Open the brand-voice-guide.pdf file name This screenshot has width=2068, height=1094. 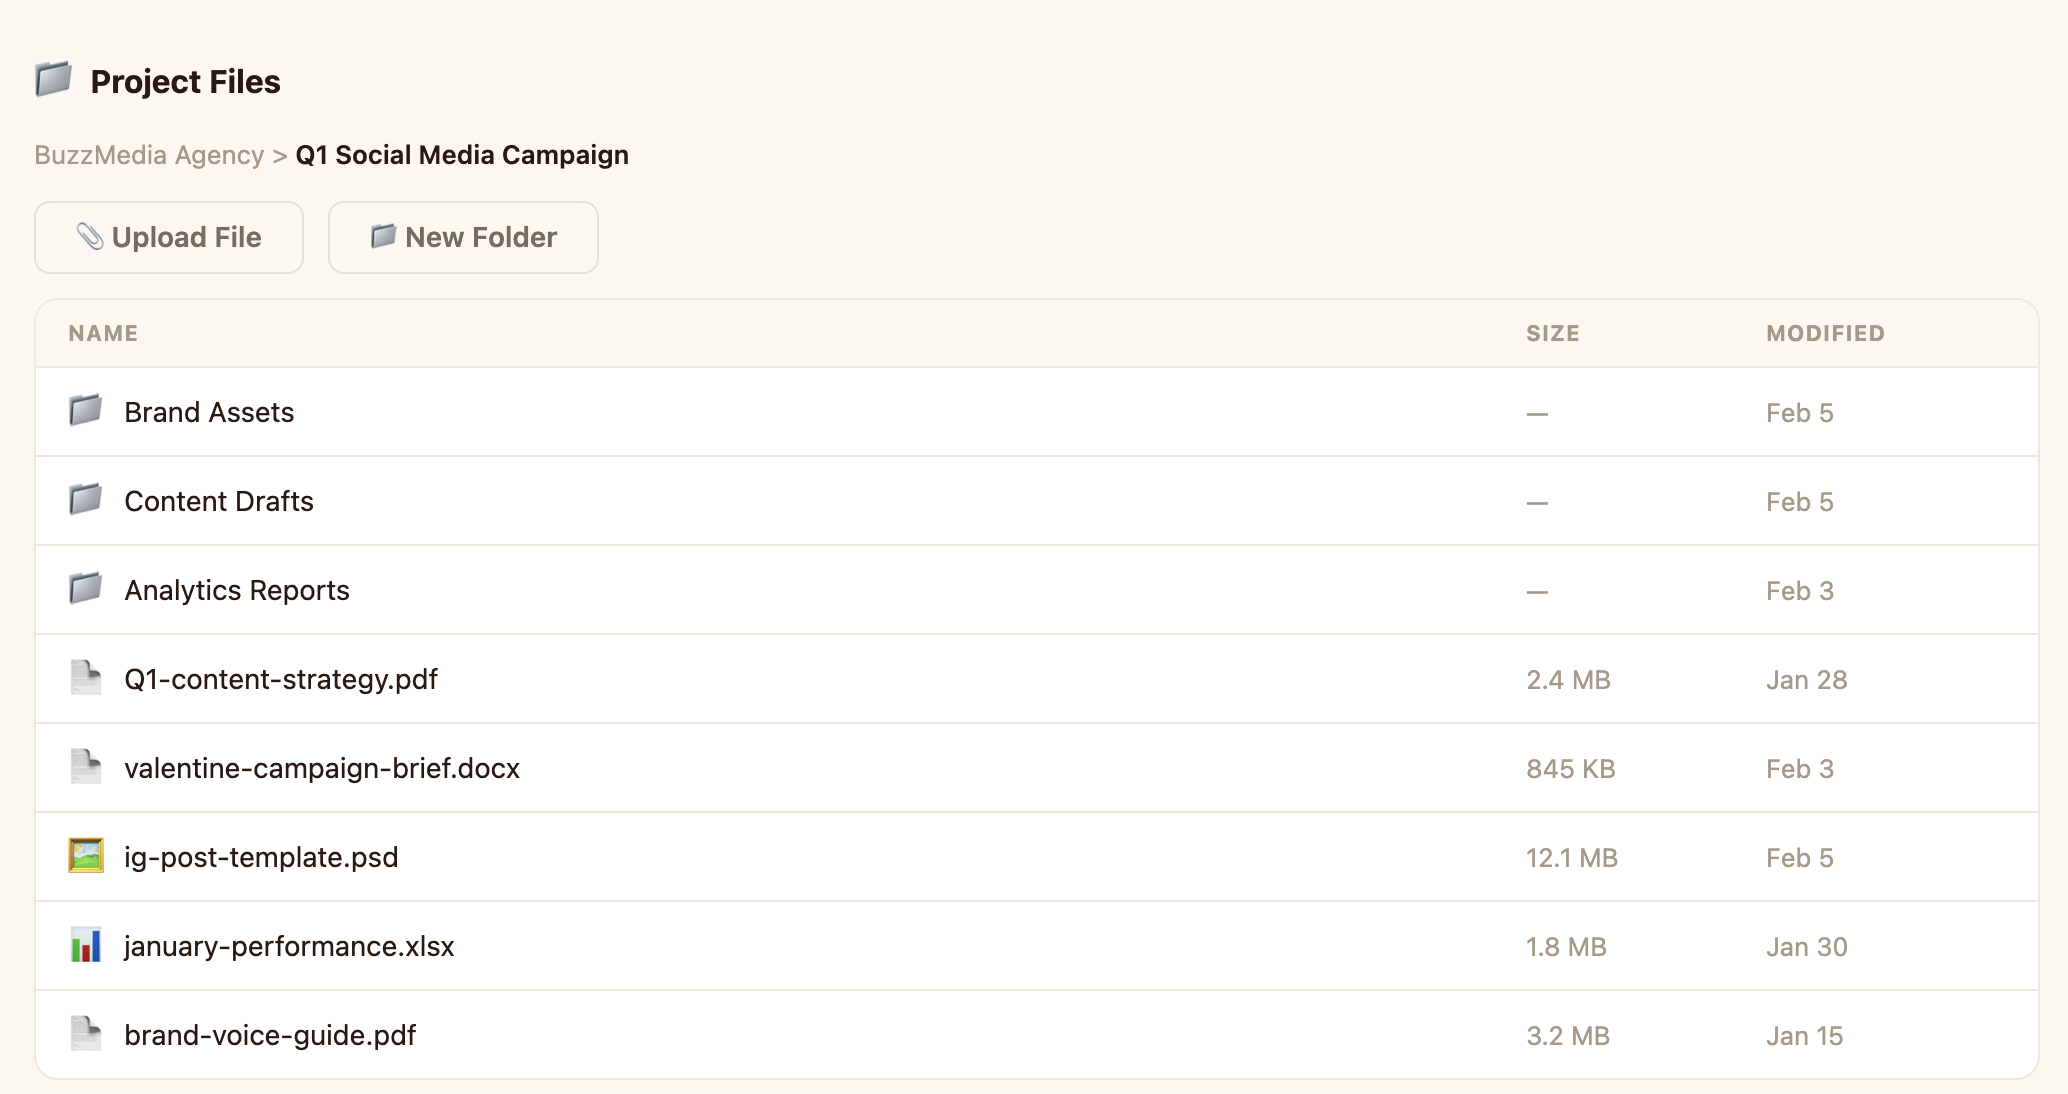pyautogui.click(x=270, y=1035)
